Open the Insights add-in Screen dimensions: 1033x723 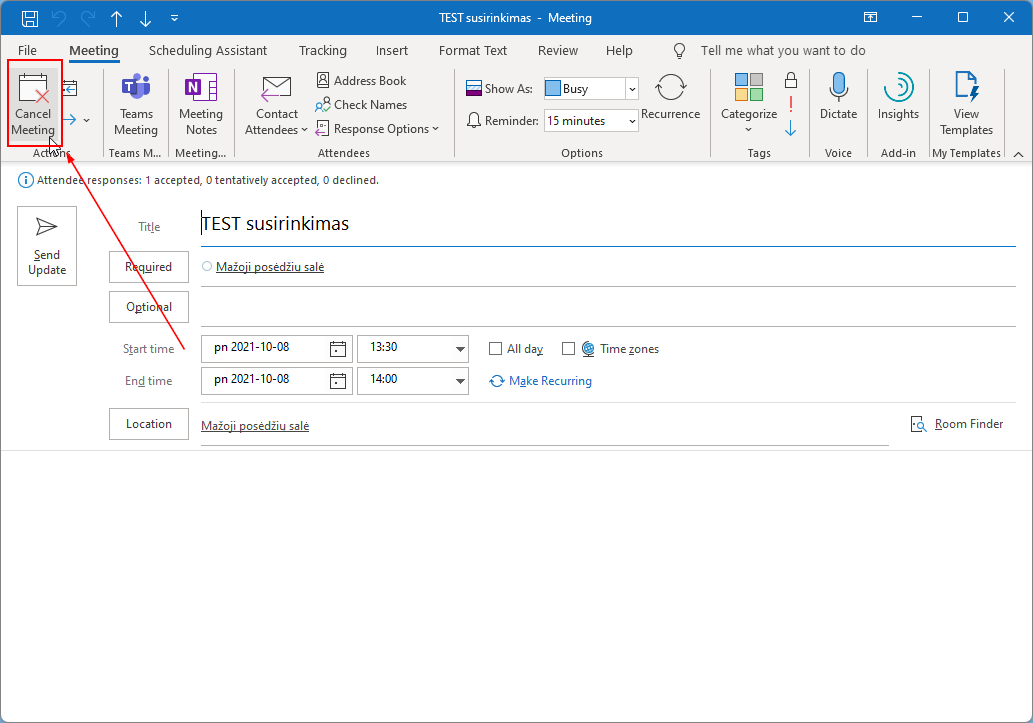pos(898,89)
